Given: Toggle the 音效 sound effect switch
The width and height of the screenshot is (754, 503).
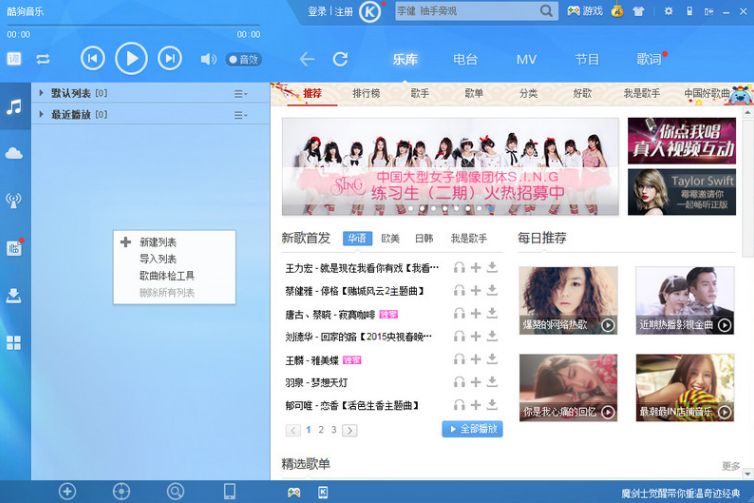Looking at the screenshot, I should pyautogui.click(x=243, y=59).
